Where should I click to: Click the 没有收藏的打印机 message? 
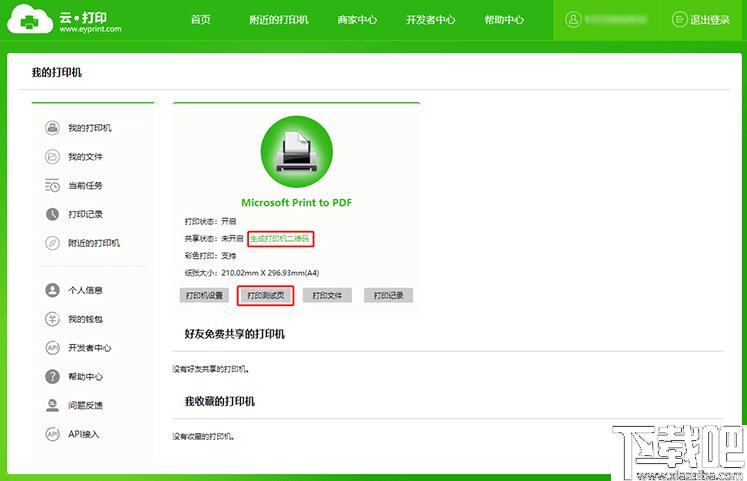pos(203,436)
